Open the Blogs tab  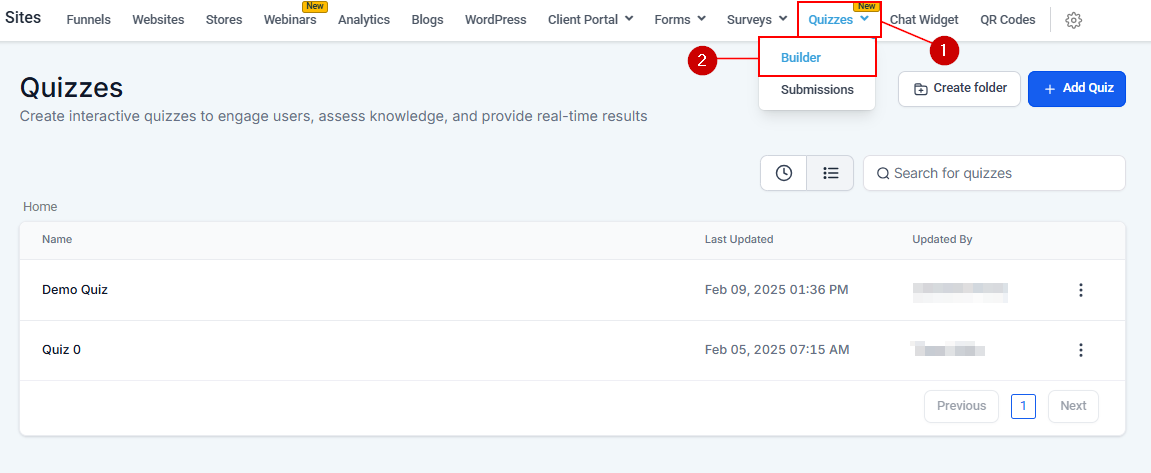click(x=427, y=20)
